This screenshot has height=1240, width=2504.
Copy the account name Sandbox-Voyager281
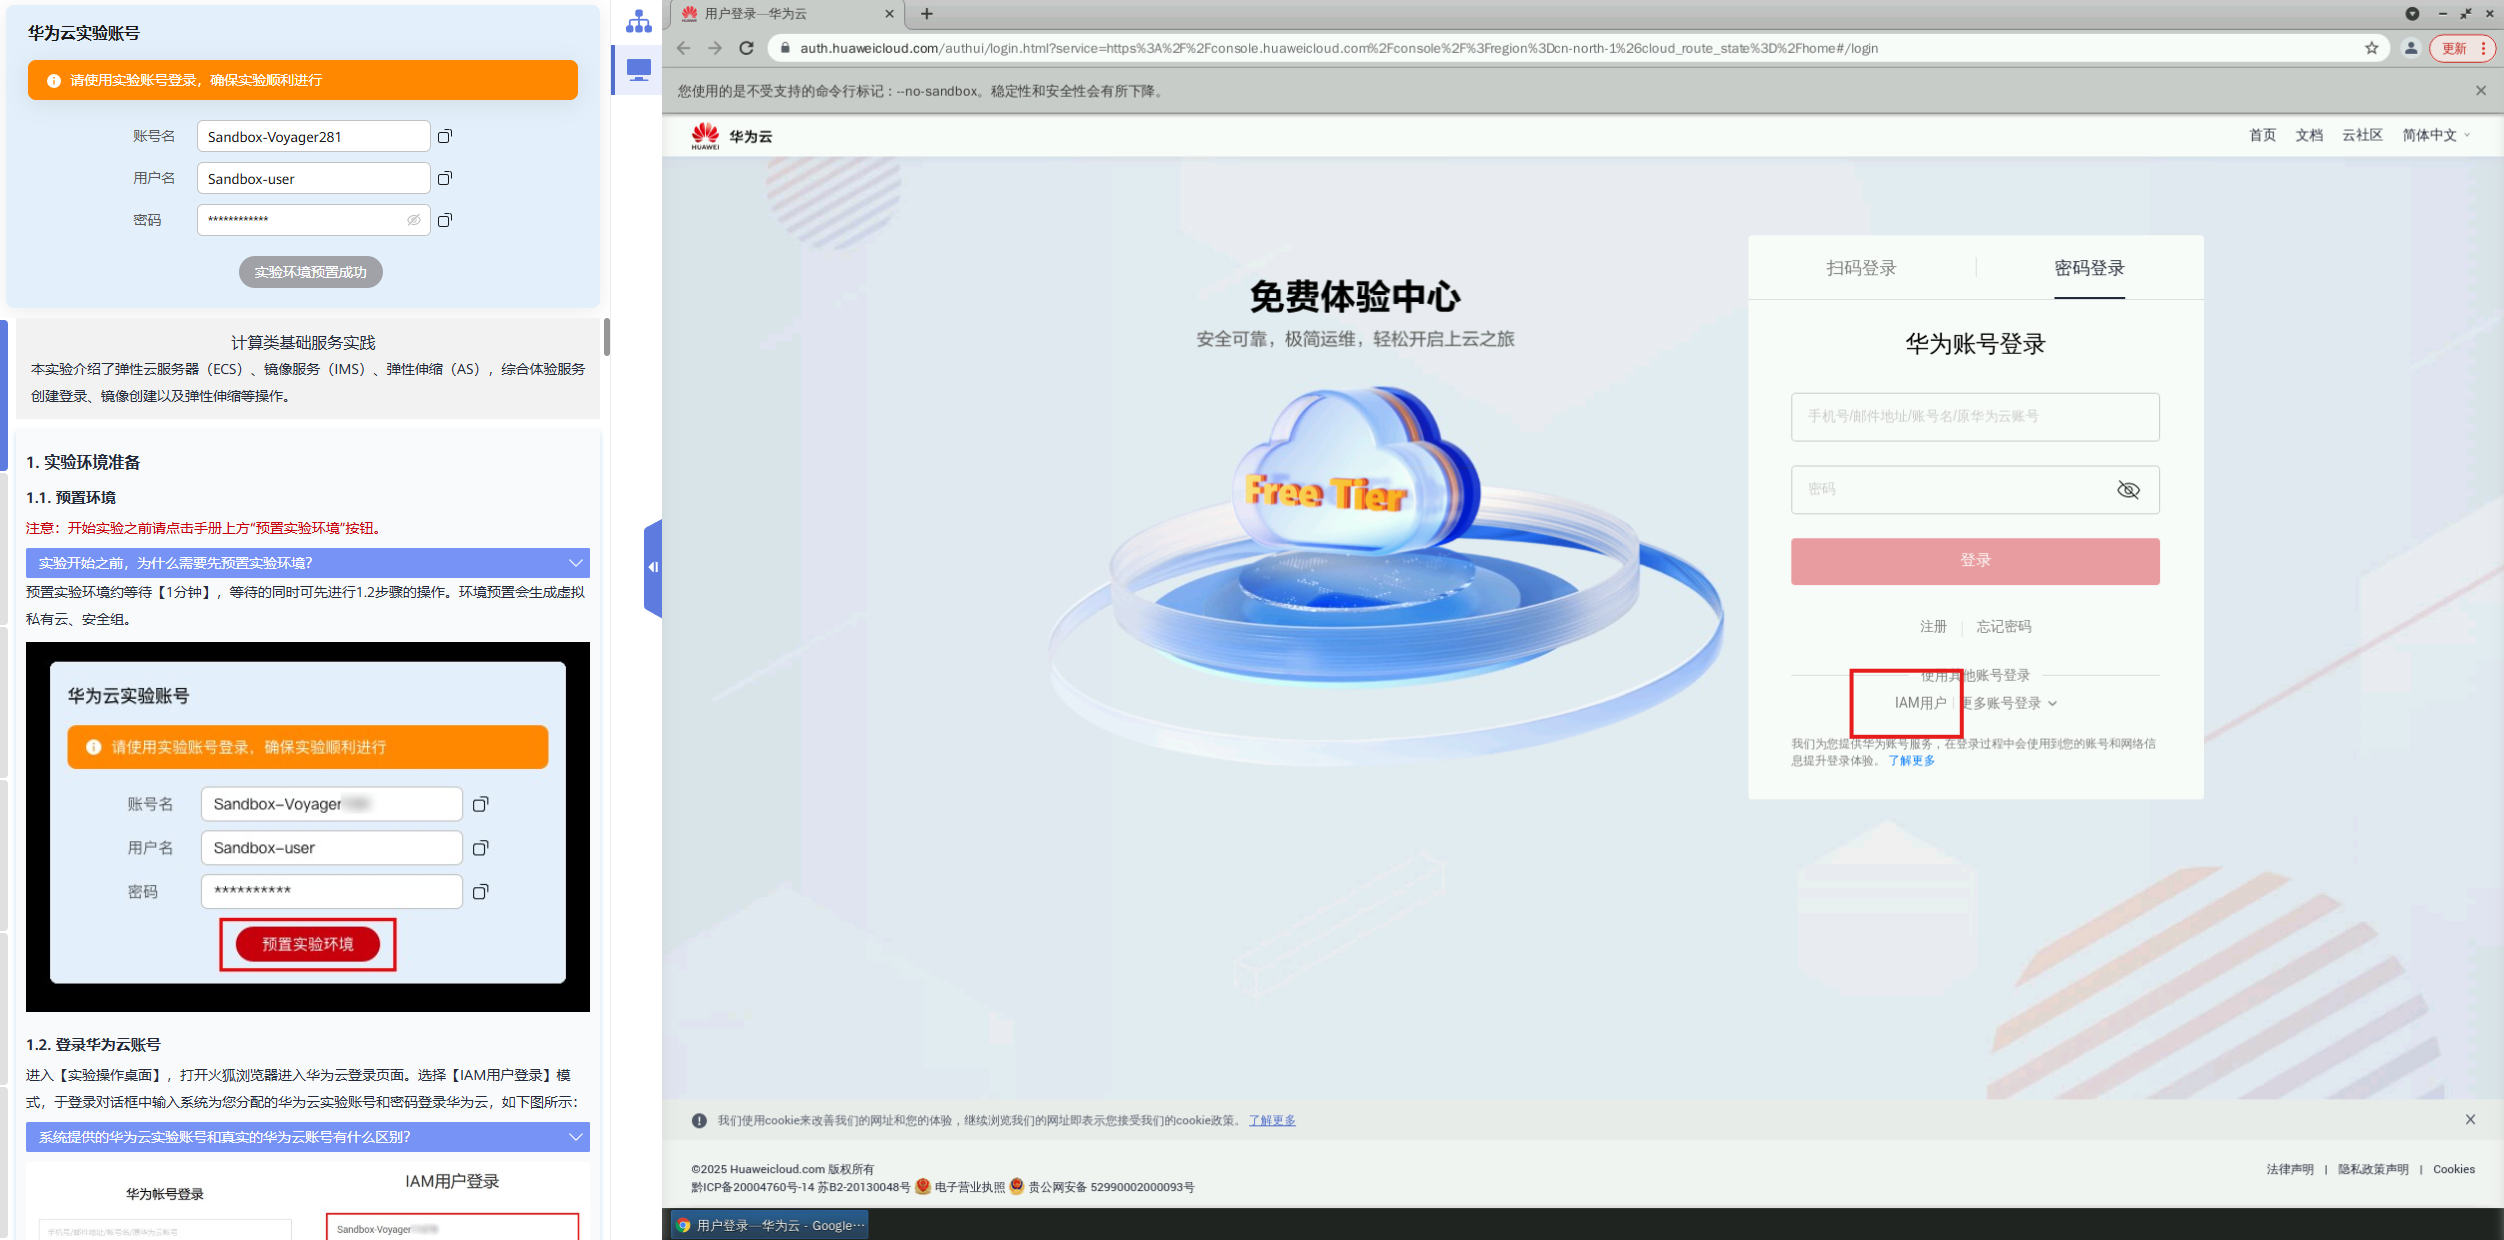pos(445,136)
